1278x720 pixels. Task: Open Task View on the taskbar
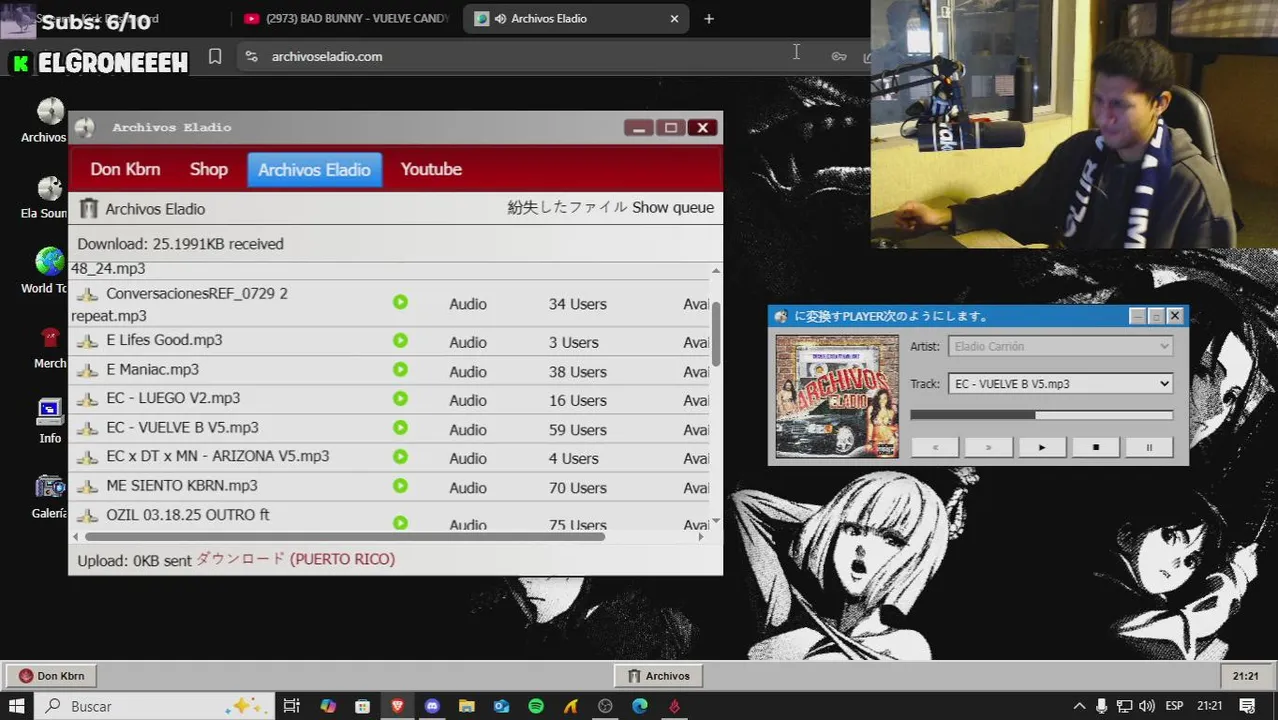(291, 706)
